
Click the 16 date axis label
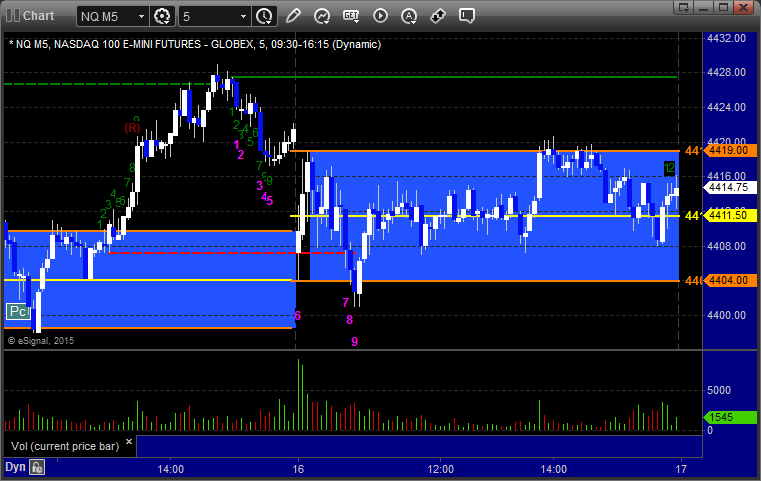(298, 469)
